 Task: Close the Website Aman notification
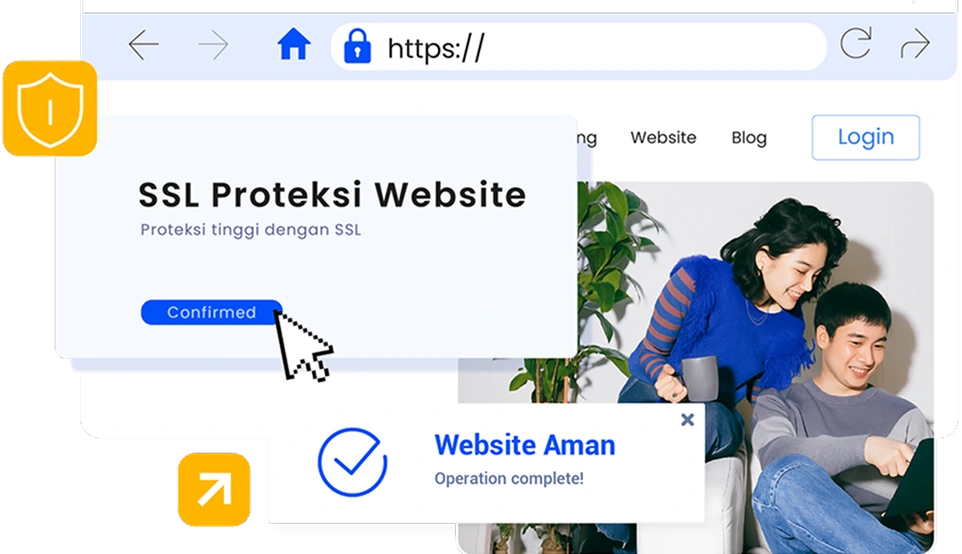point(688,420)
